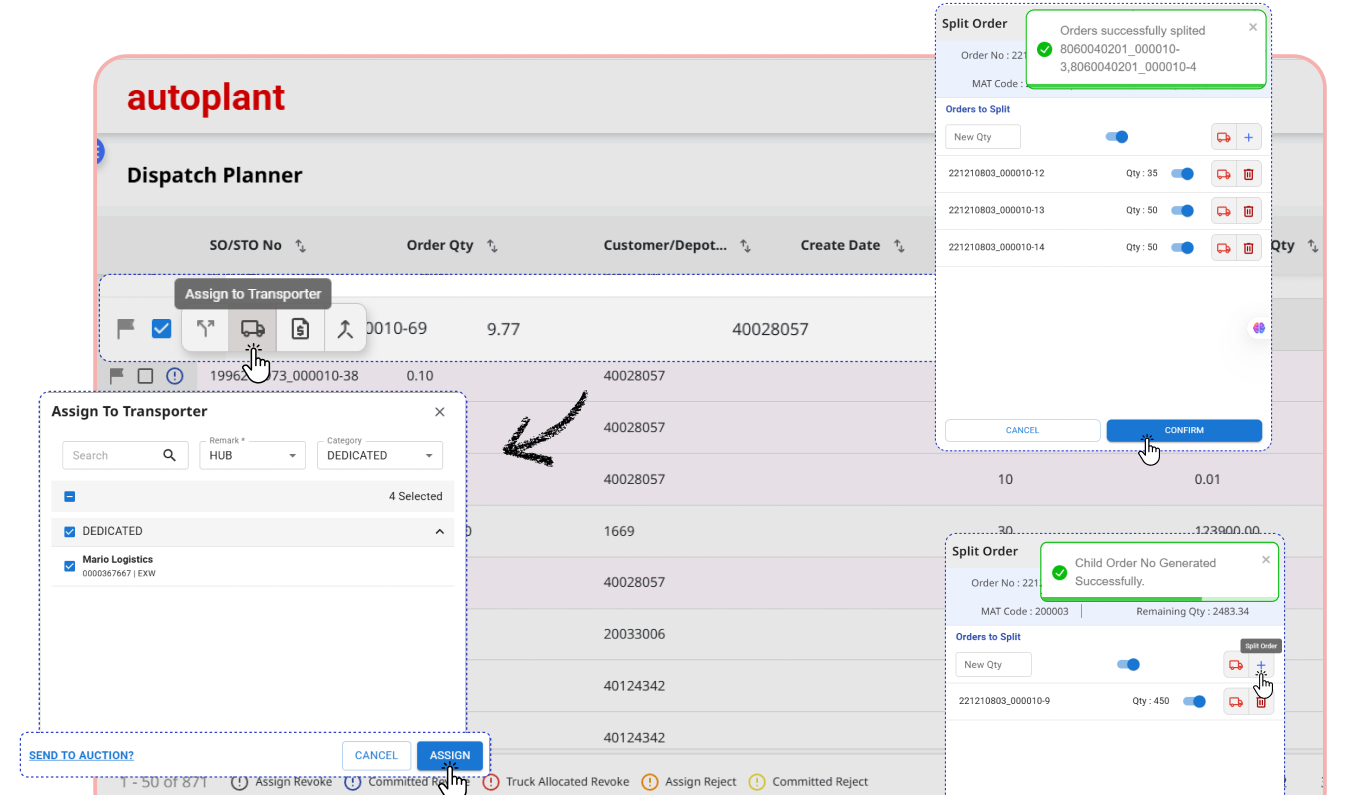
Task: Click the search magnifier in Assign To Transporter
Action: pyautogui.click(x=170, y=455)
